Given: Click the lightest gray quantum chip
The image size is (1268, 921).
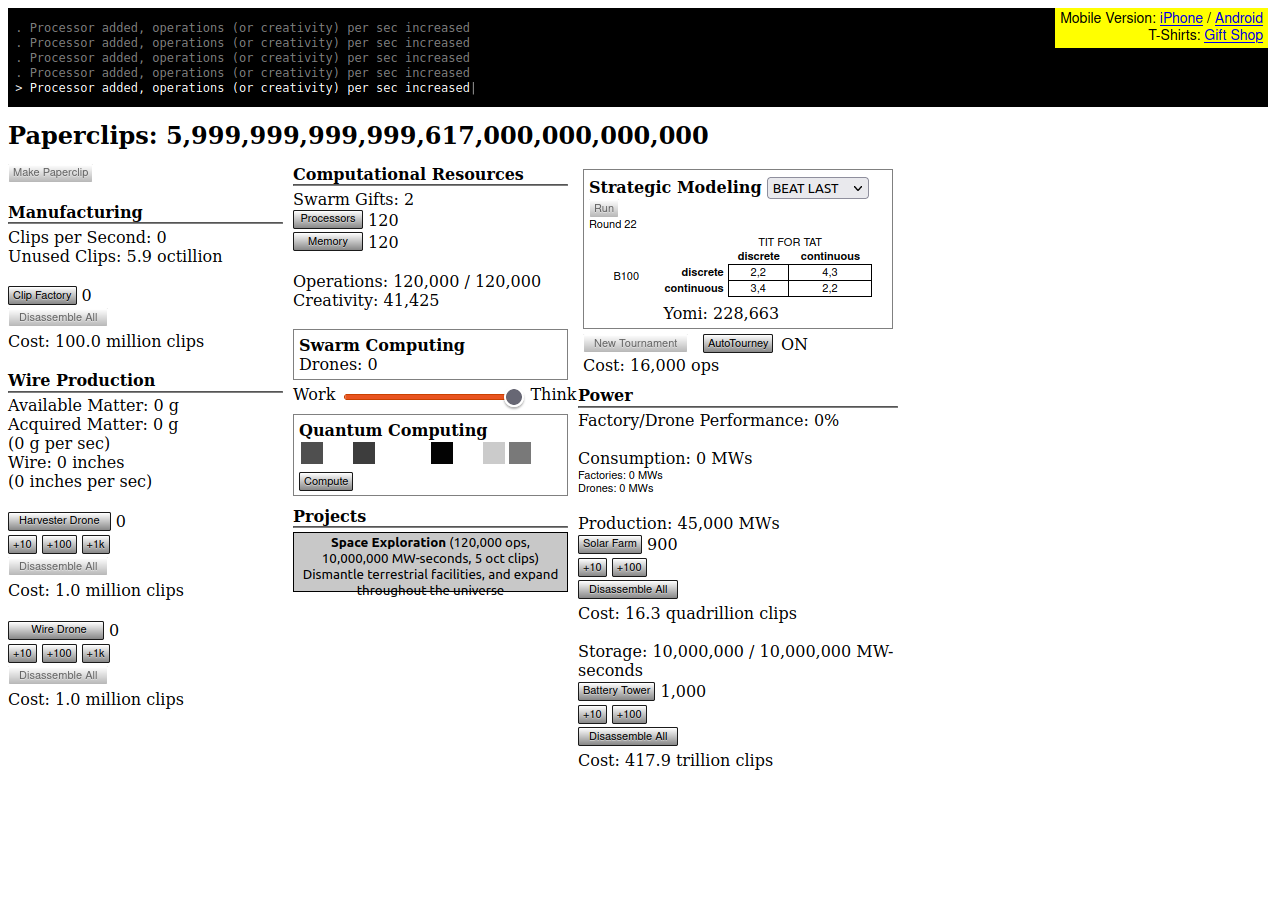Looking at the screenshot, I should pyautogui.click(x=494, y=453).
